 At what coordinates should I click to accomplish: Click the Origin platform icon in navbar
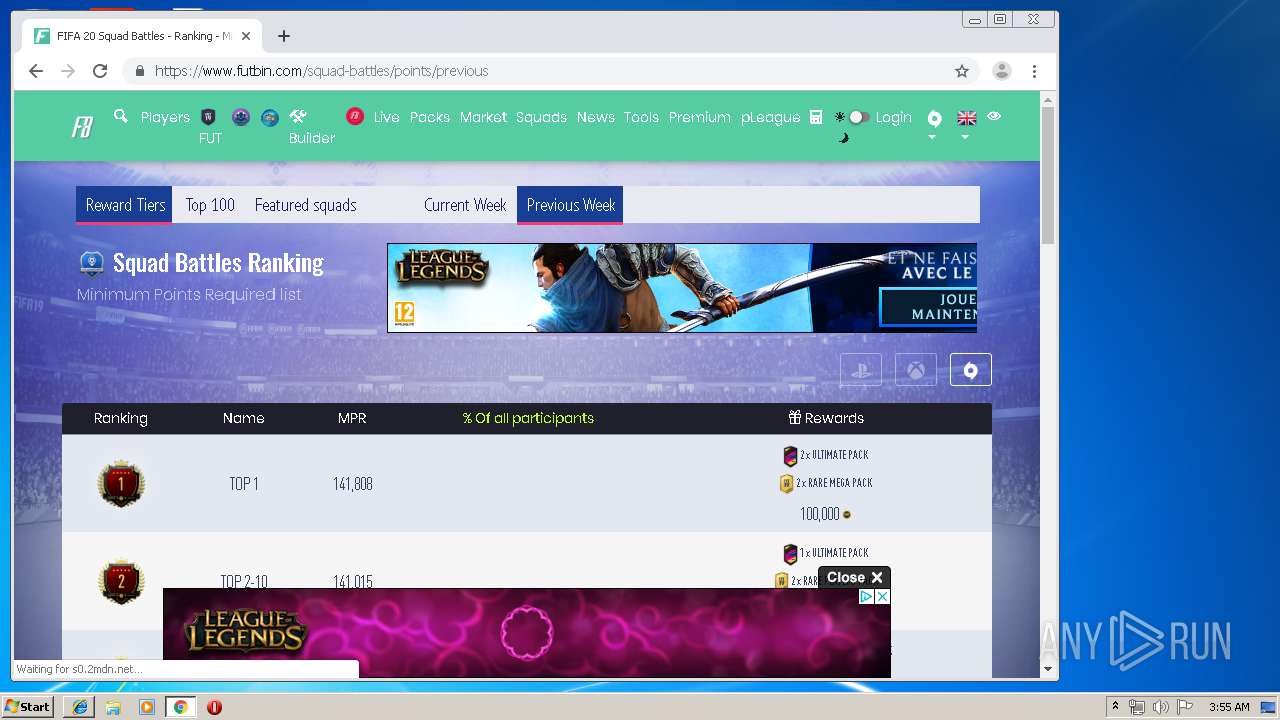934,118
